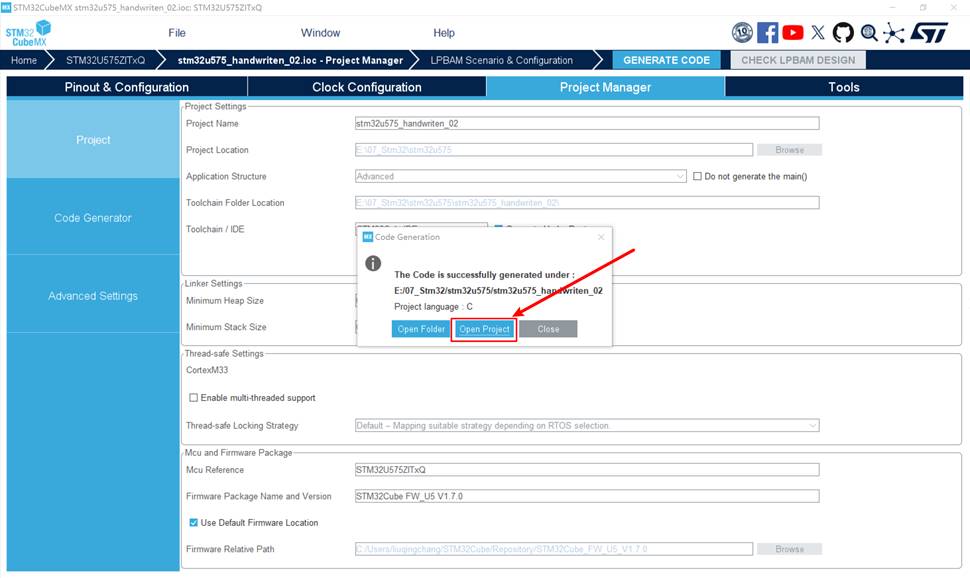Go to Home breadcrumb
Viewport: 970px width, 578px height.
[24, 60]
